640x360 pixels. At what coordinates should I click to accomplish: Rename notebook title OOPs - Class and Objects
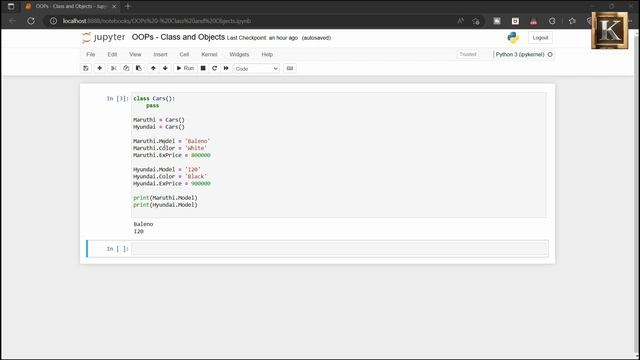[x=178, y=37]
